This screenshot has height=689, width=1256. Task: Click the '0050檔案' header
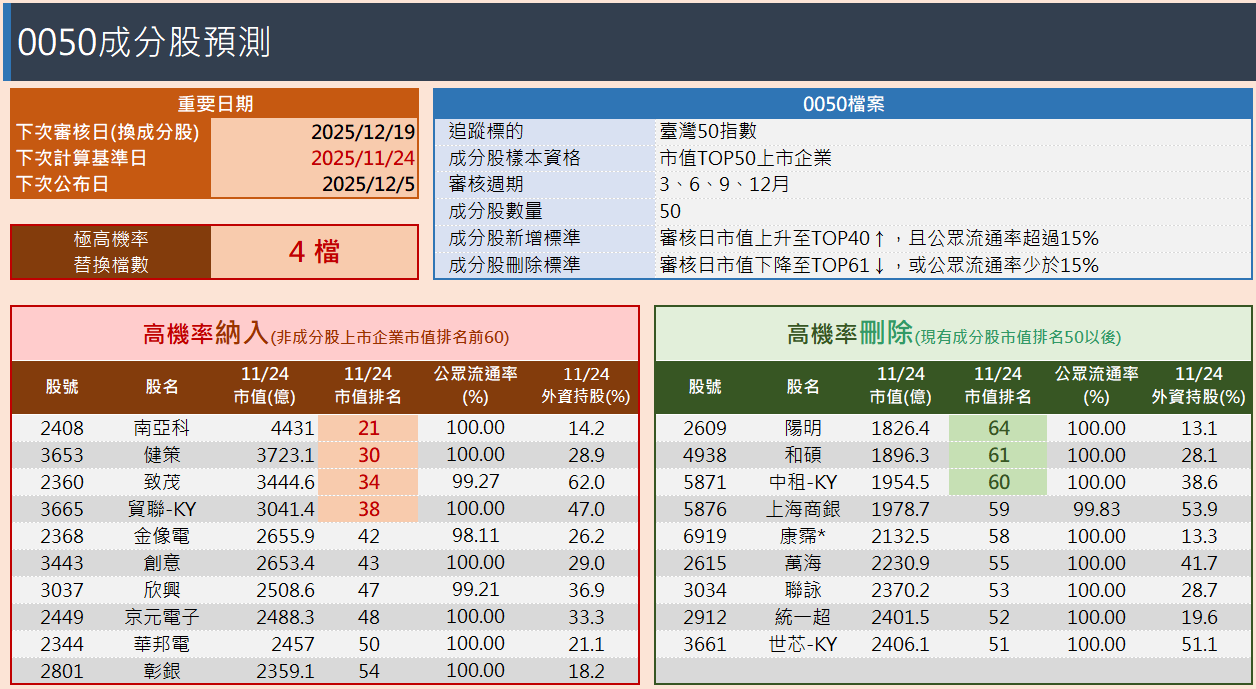point(843,104)
